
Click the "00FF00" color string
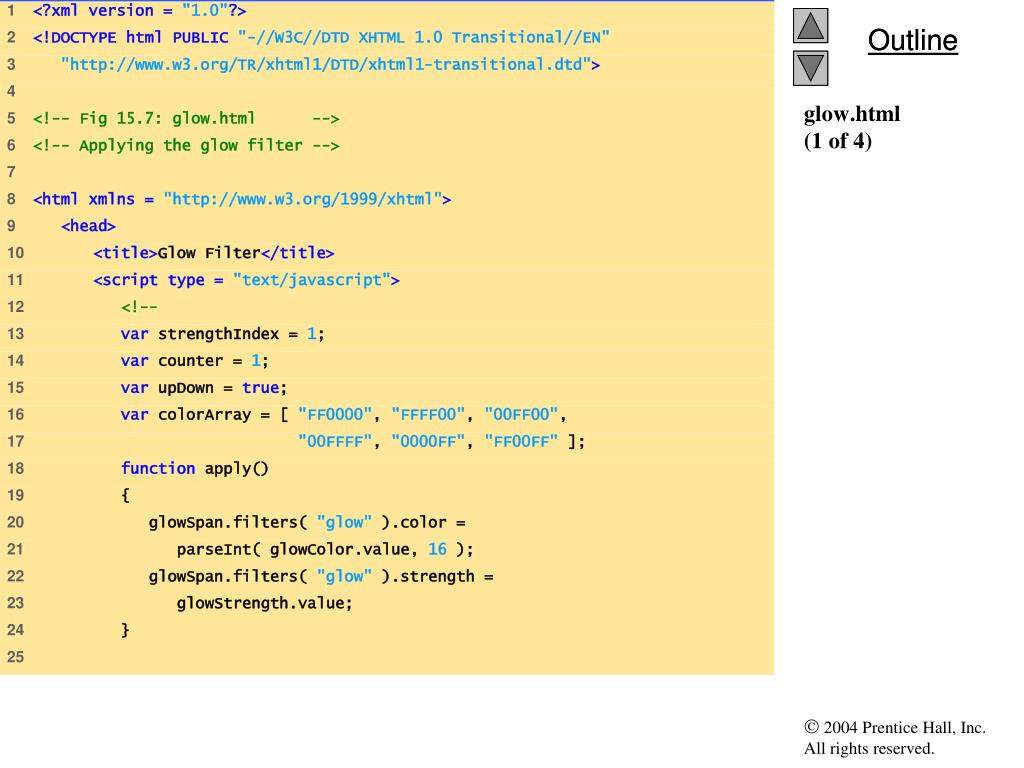coord(522,414)
